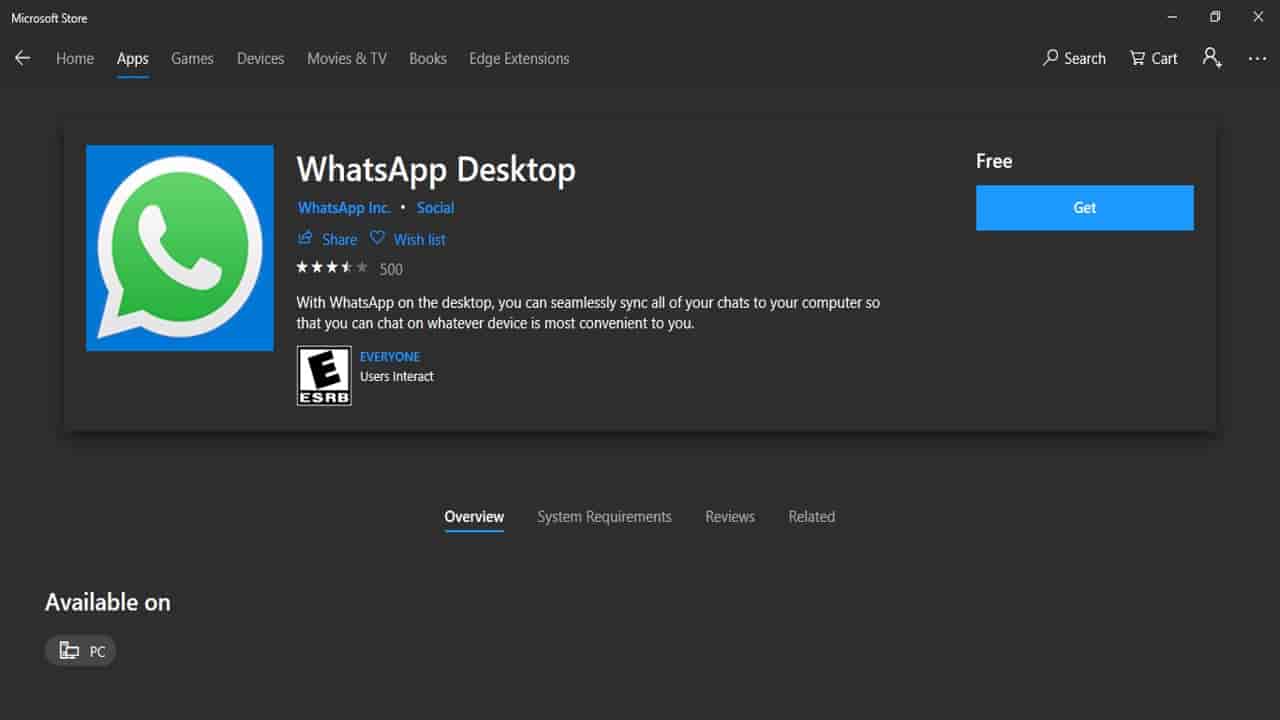Viewport: 1280px width, 720px height.
Task: Click the WhatsApp app logo image
Action: 180,248
